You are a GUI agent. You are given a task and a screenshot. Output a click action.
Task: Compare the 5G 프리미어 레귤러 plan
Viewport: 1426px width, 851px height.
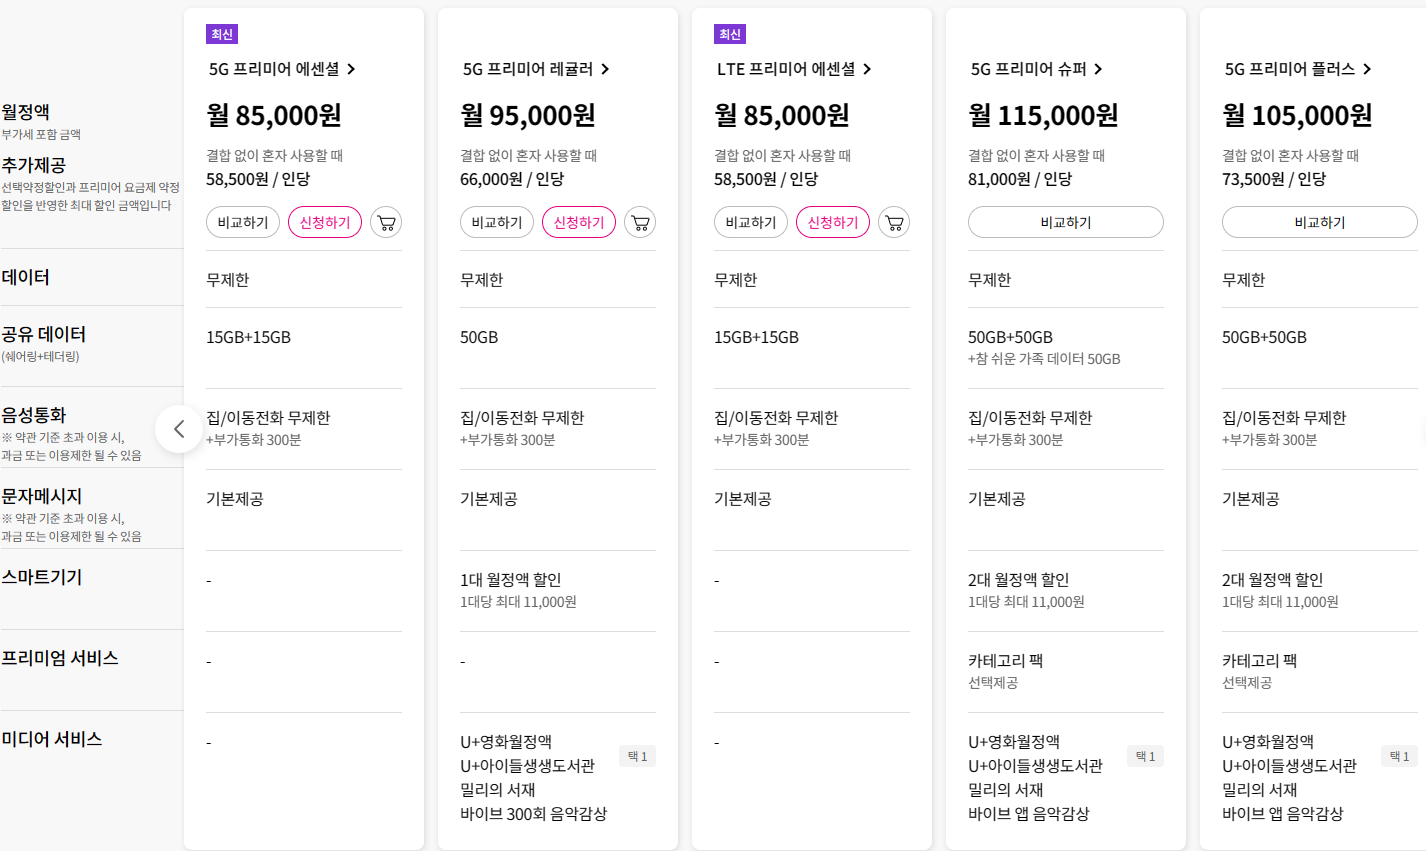click(497, 222)
